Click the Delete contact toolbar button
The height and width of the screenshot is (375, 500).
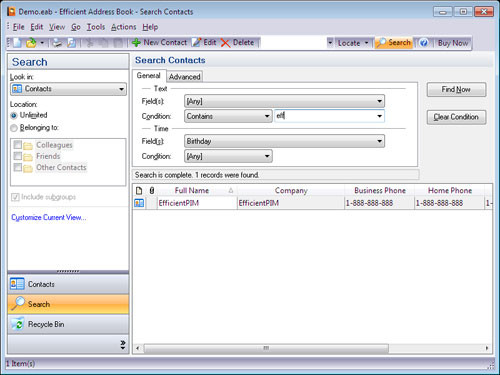click(x=237, y=43)
